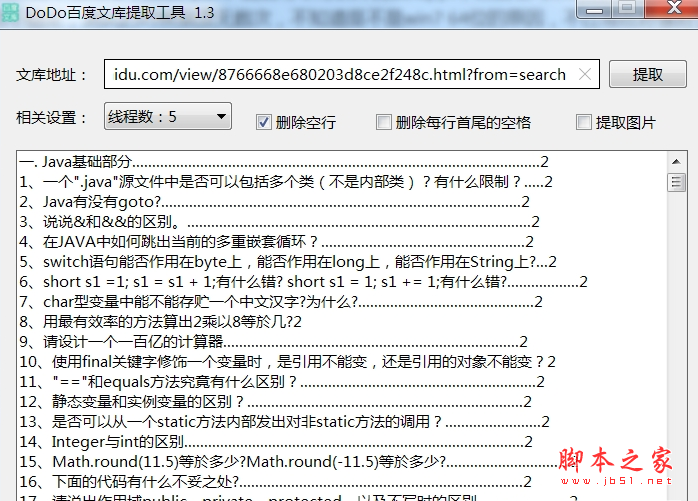Viewport: 698px width, 501px height.
Task: Click the DoDo app icon in title bar
Action: click(x=10, y=12)
